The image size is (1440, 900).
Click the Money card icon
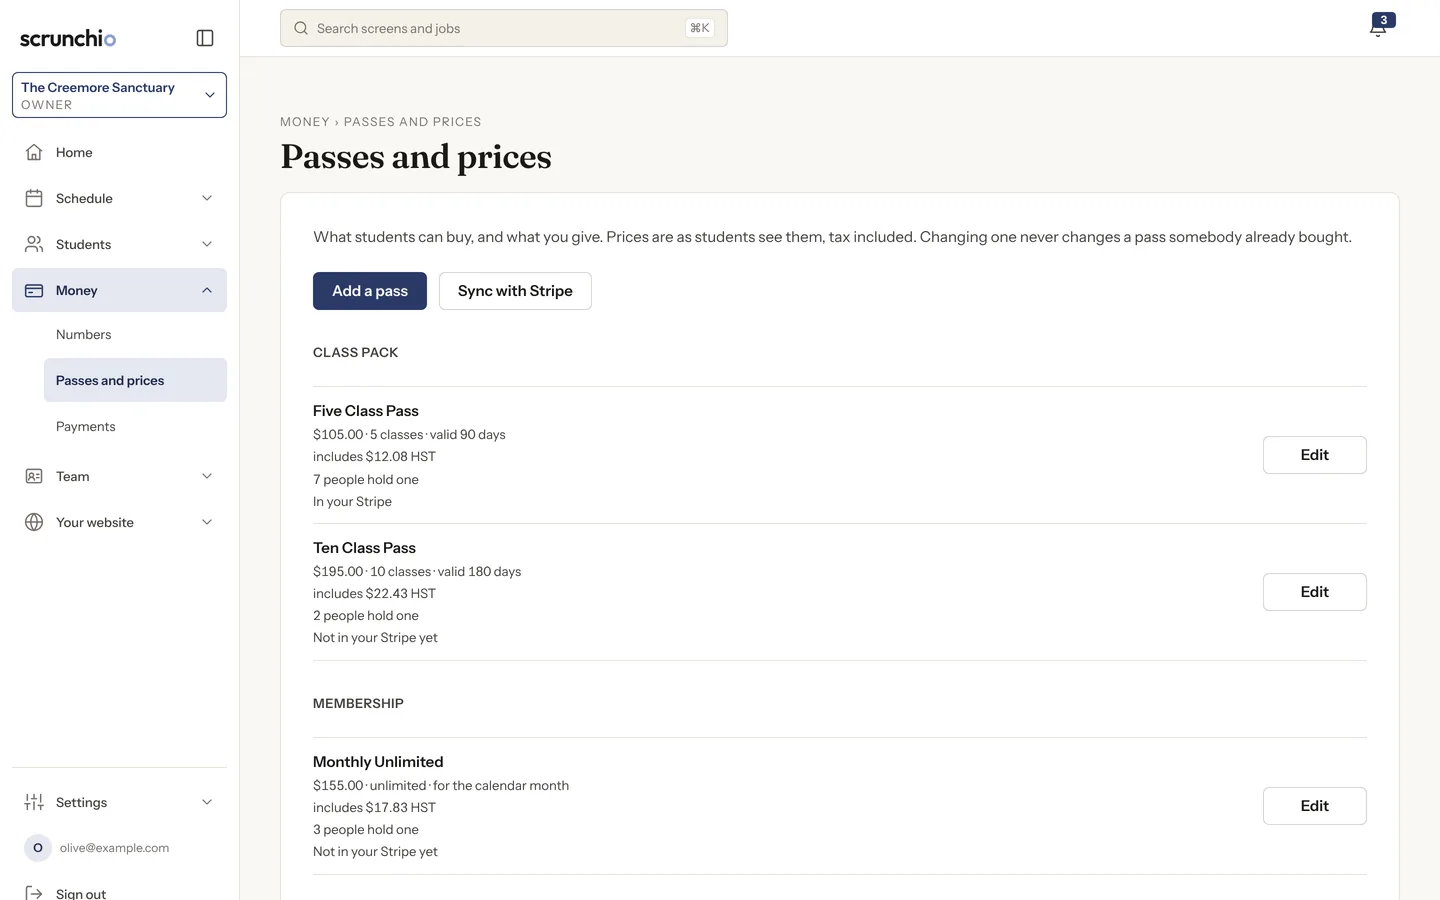tap(34, 290)
